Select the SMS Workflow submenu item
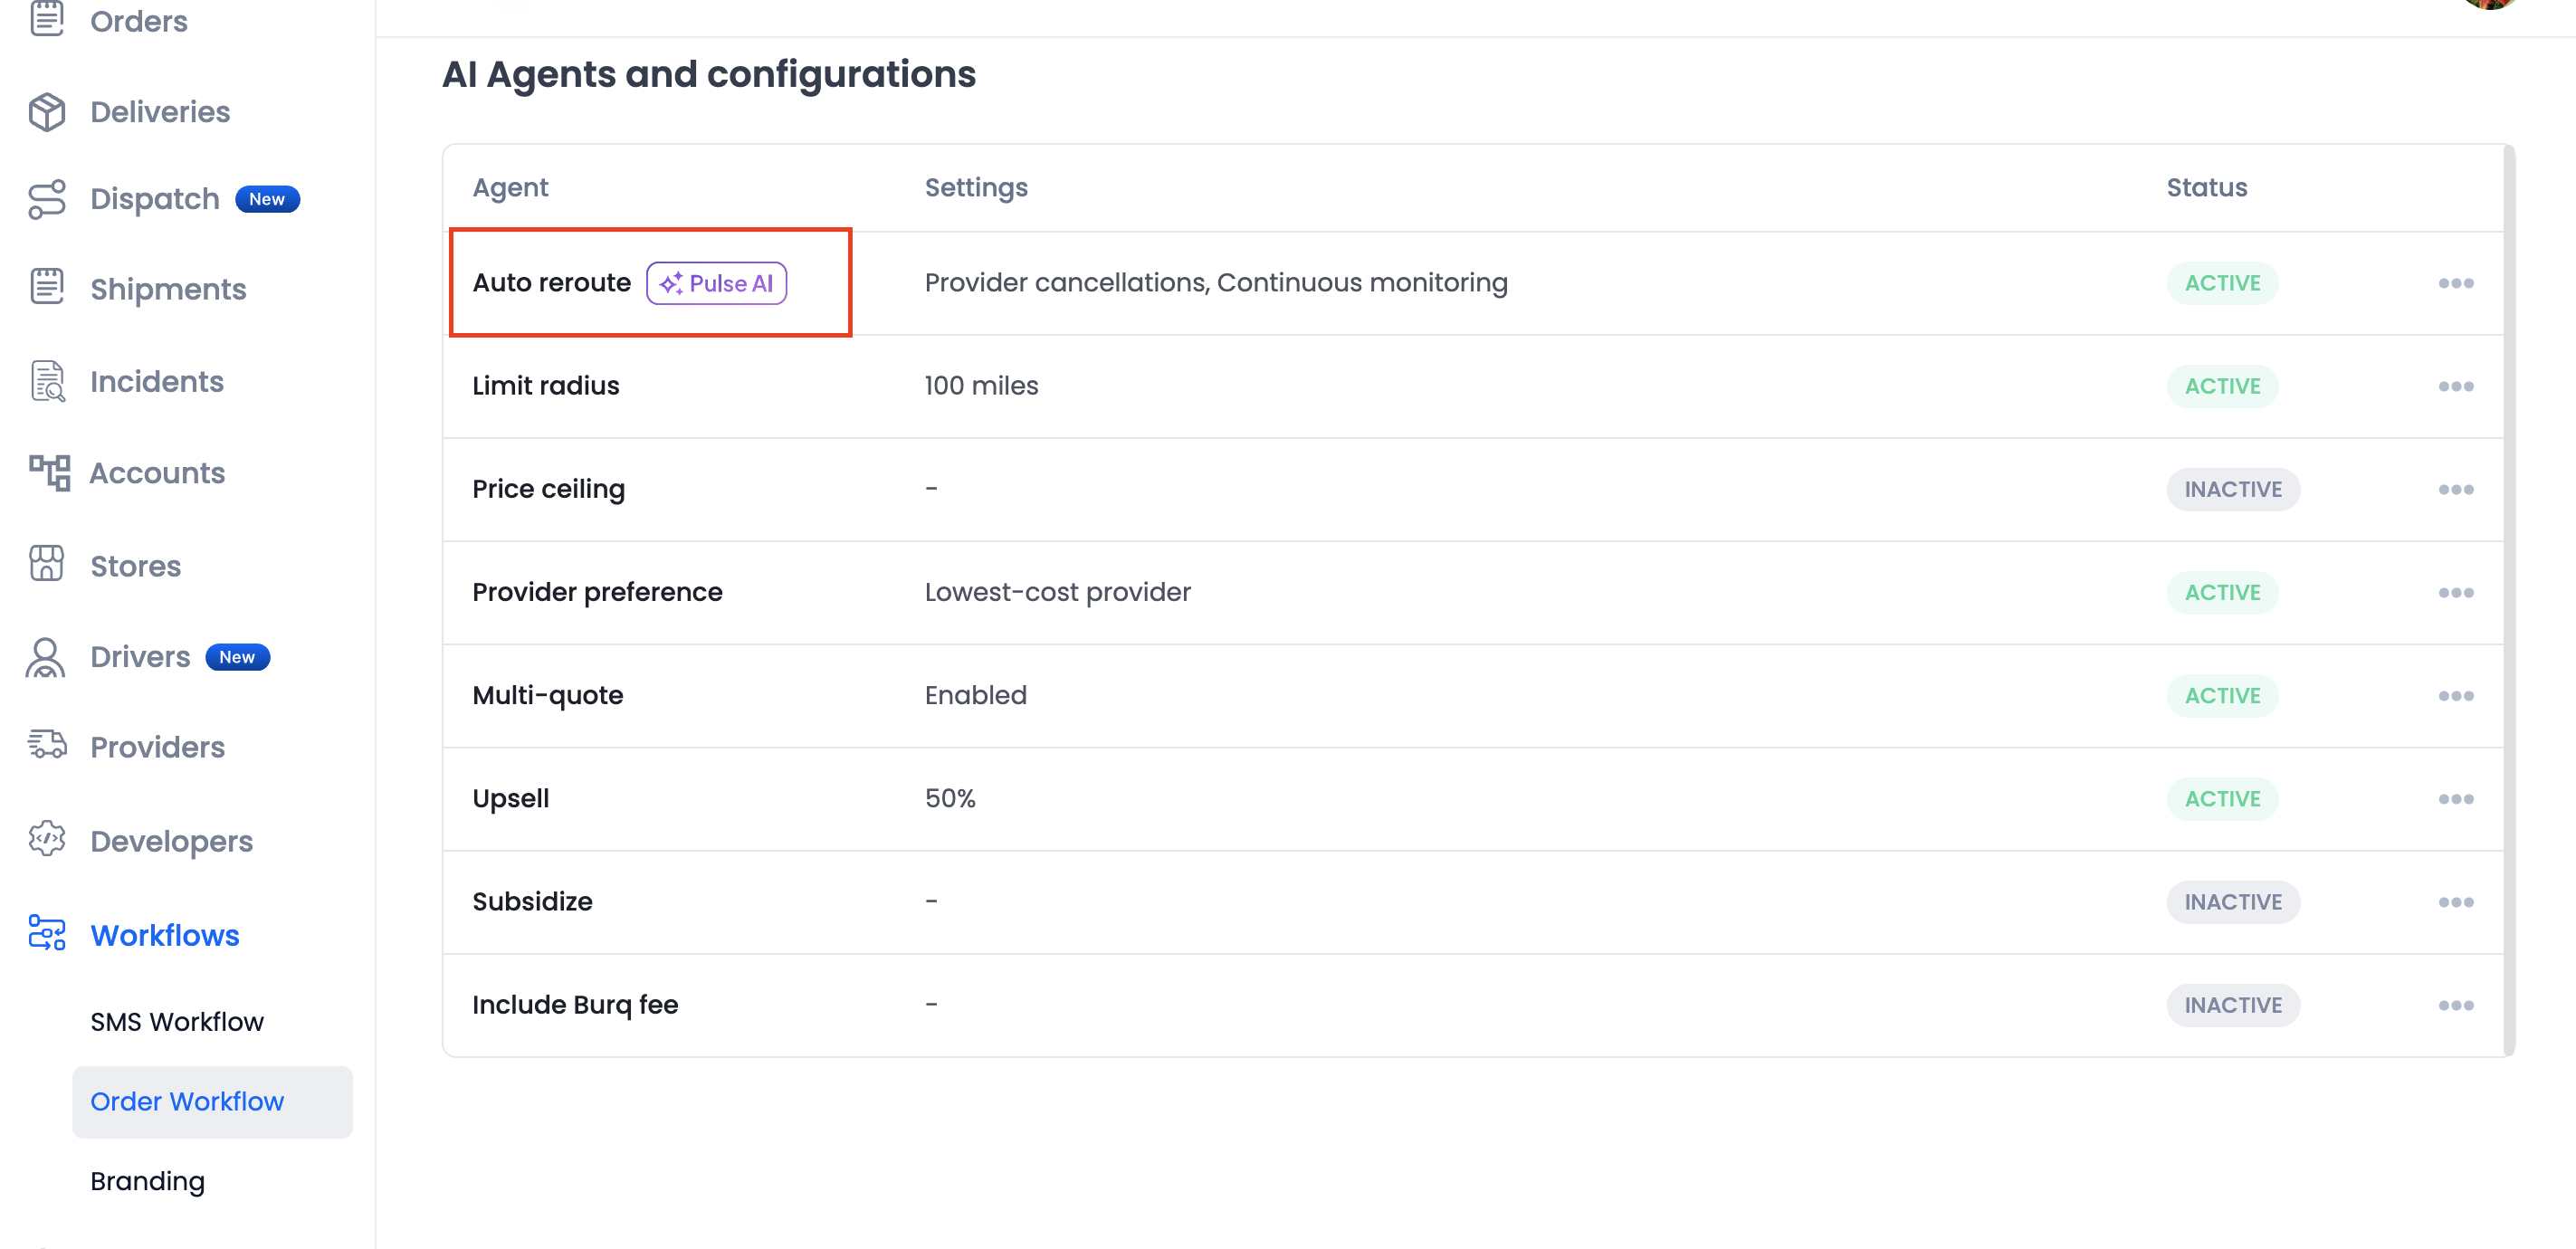Image resolution: width=2576 pixels, height=1249 pixels. tap(177, 1022)
